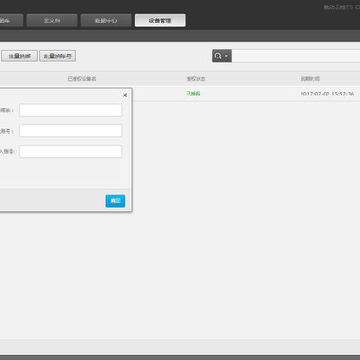This screenshot has height=360, width=360.
Task: Click the green 已授权 status in the row
Action: point(193,94)
